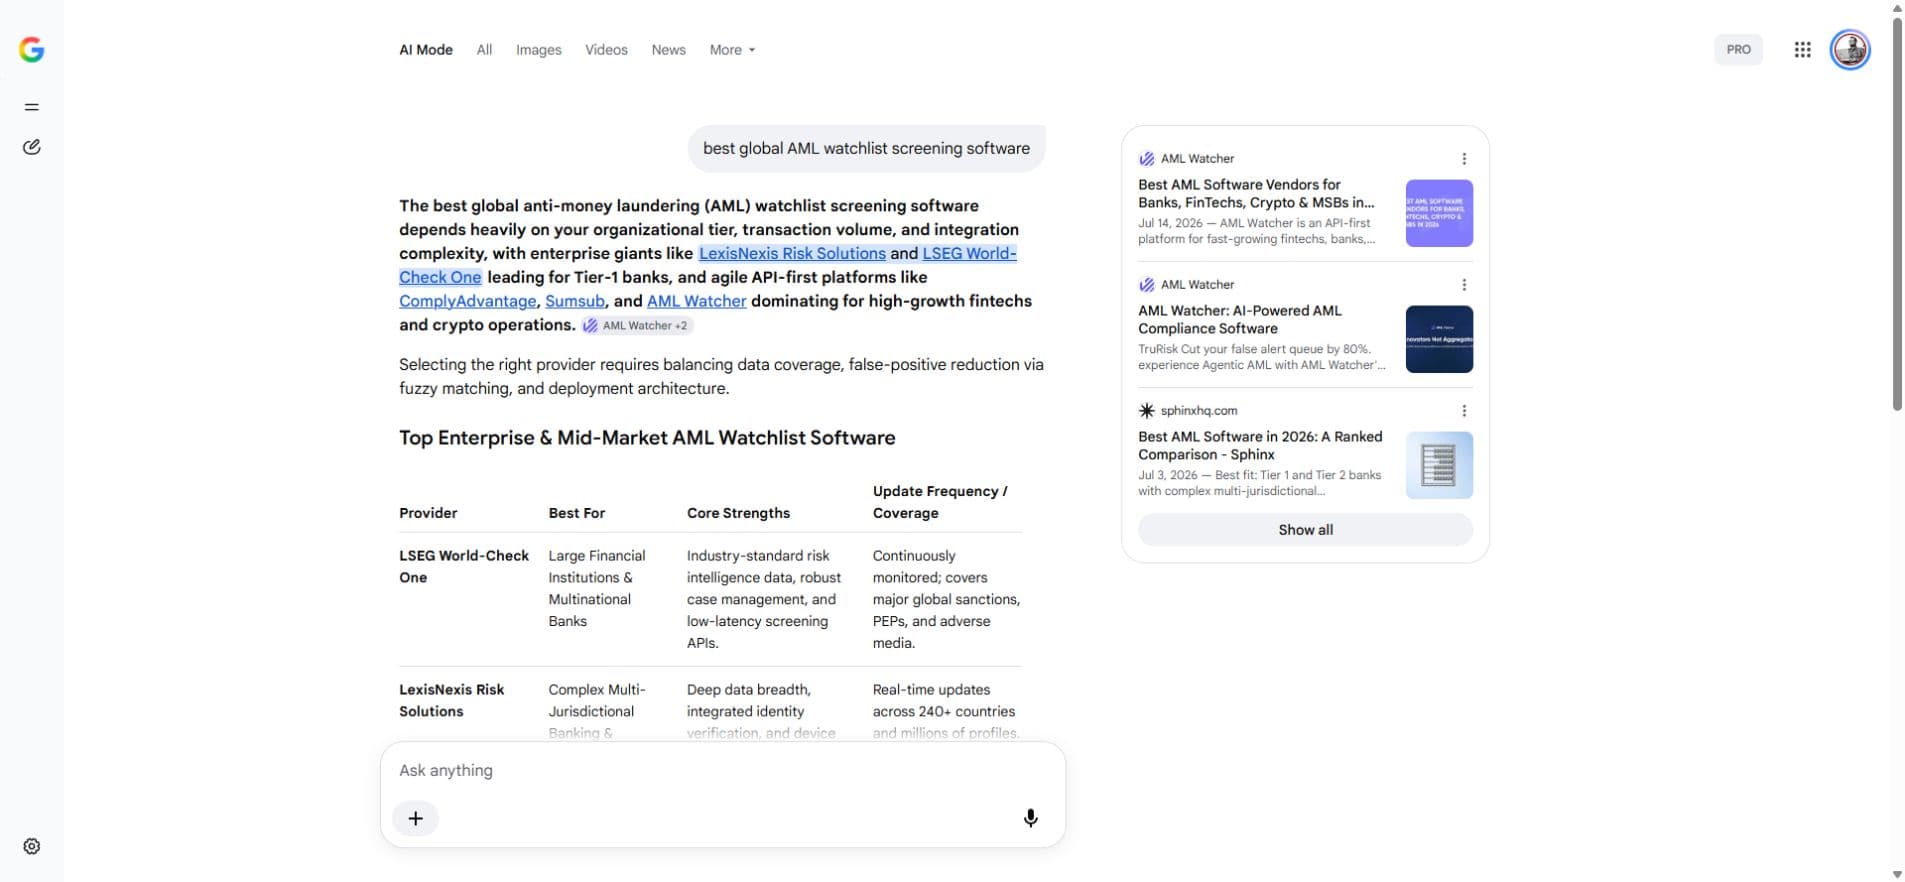The height and width of the screenshot is (882, 1905).
Task: Expand the More dropdown menu
Action: pyautogui.click(x=732, y=50)
